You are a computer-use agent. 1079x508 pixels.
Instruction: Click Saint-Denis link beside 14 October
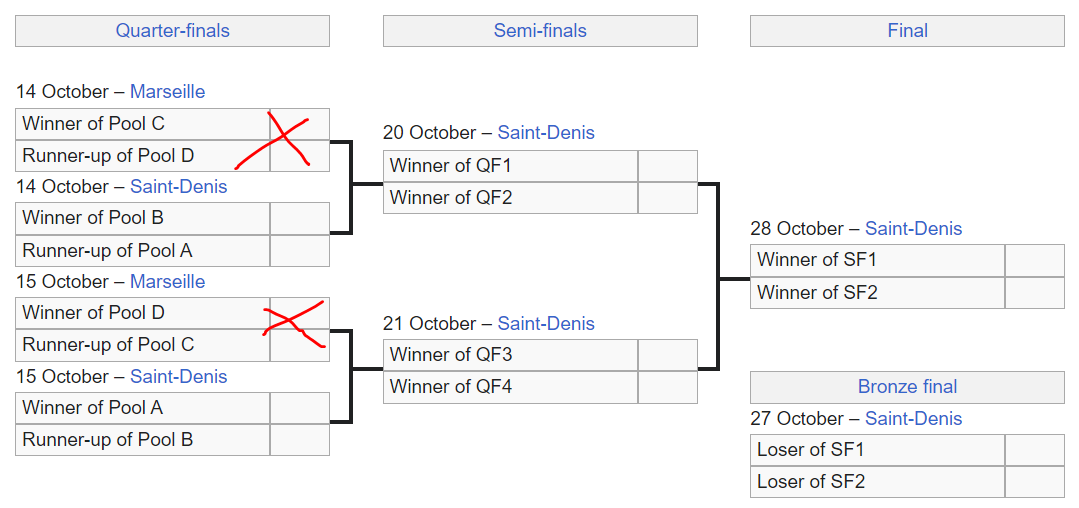[178, 187]
